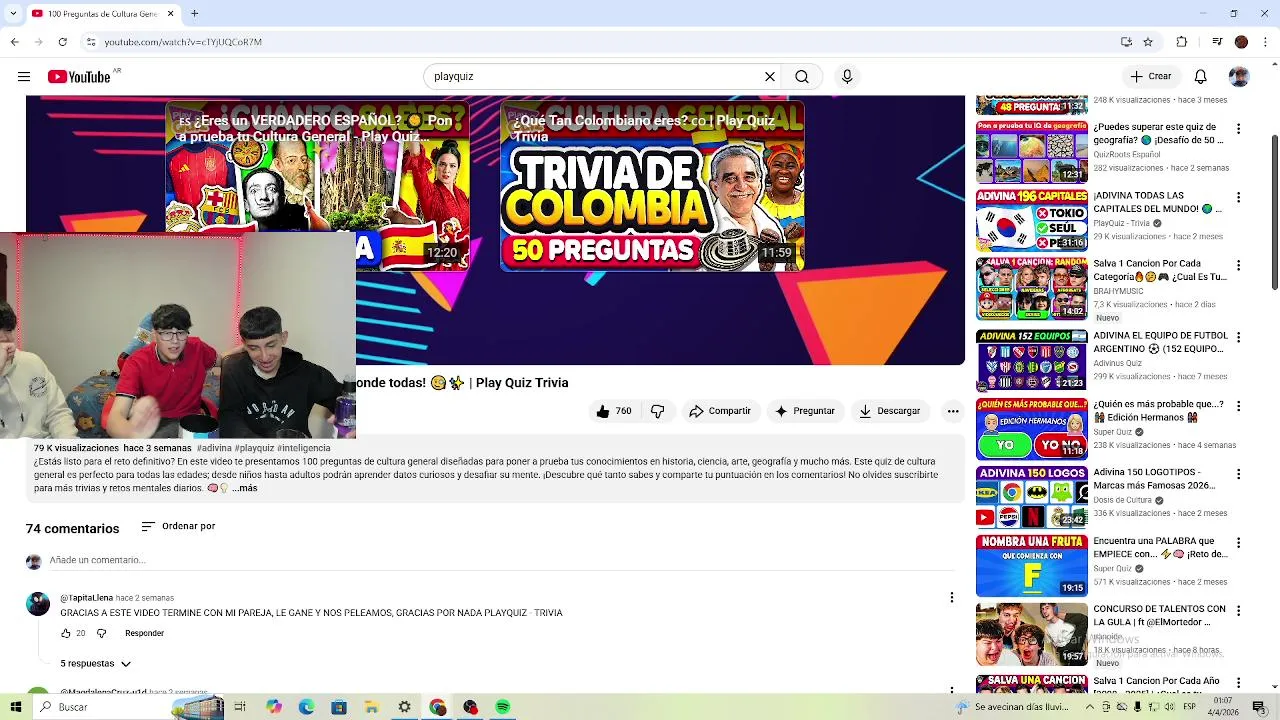The width and height of the screenshot is (1280, 720).
Task: Open options for Edición Hermanos video
Action: point(1238,406)
